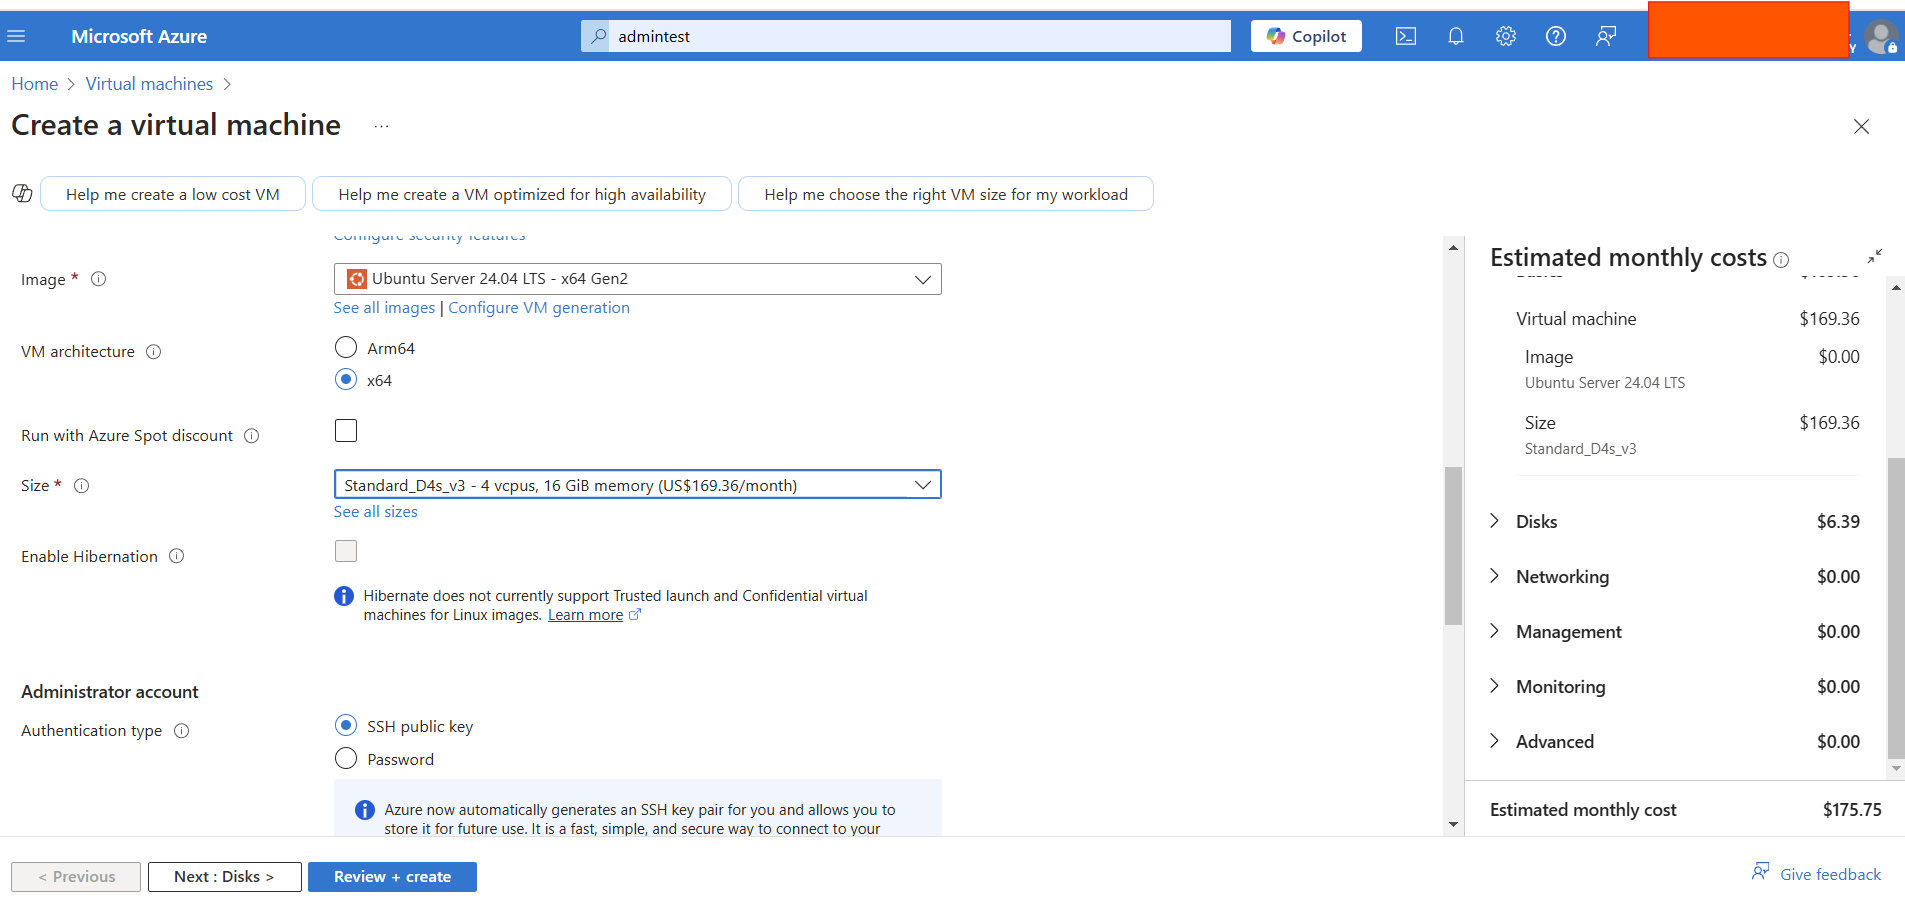Click the Copilot icon beside the help buttons

(x=22, y=193)
